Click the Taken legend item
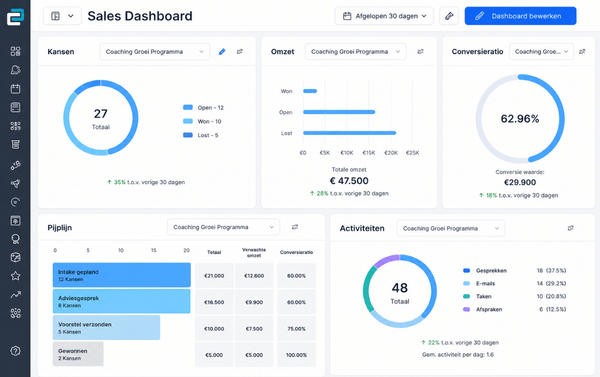The width and height of the screenshot is (600, 377). pos(514,296)
